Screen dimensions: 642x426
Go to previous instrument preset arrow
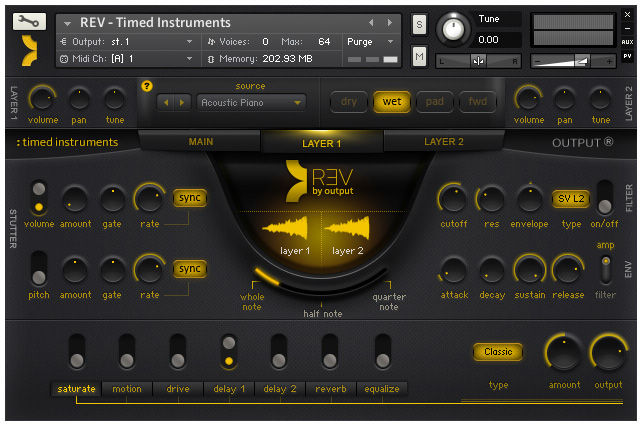pyautogui.click(x=371, y=23)
